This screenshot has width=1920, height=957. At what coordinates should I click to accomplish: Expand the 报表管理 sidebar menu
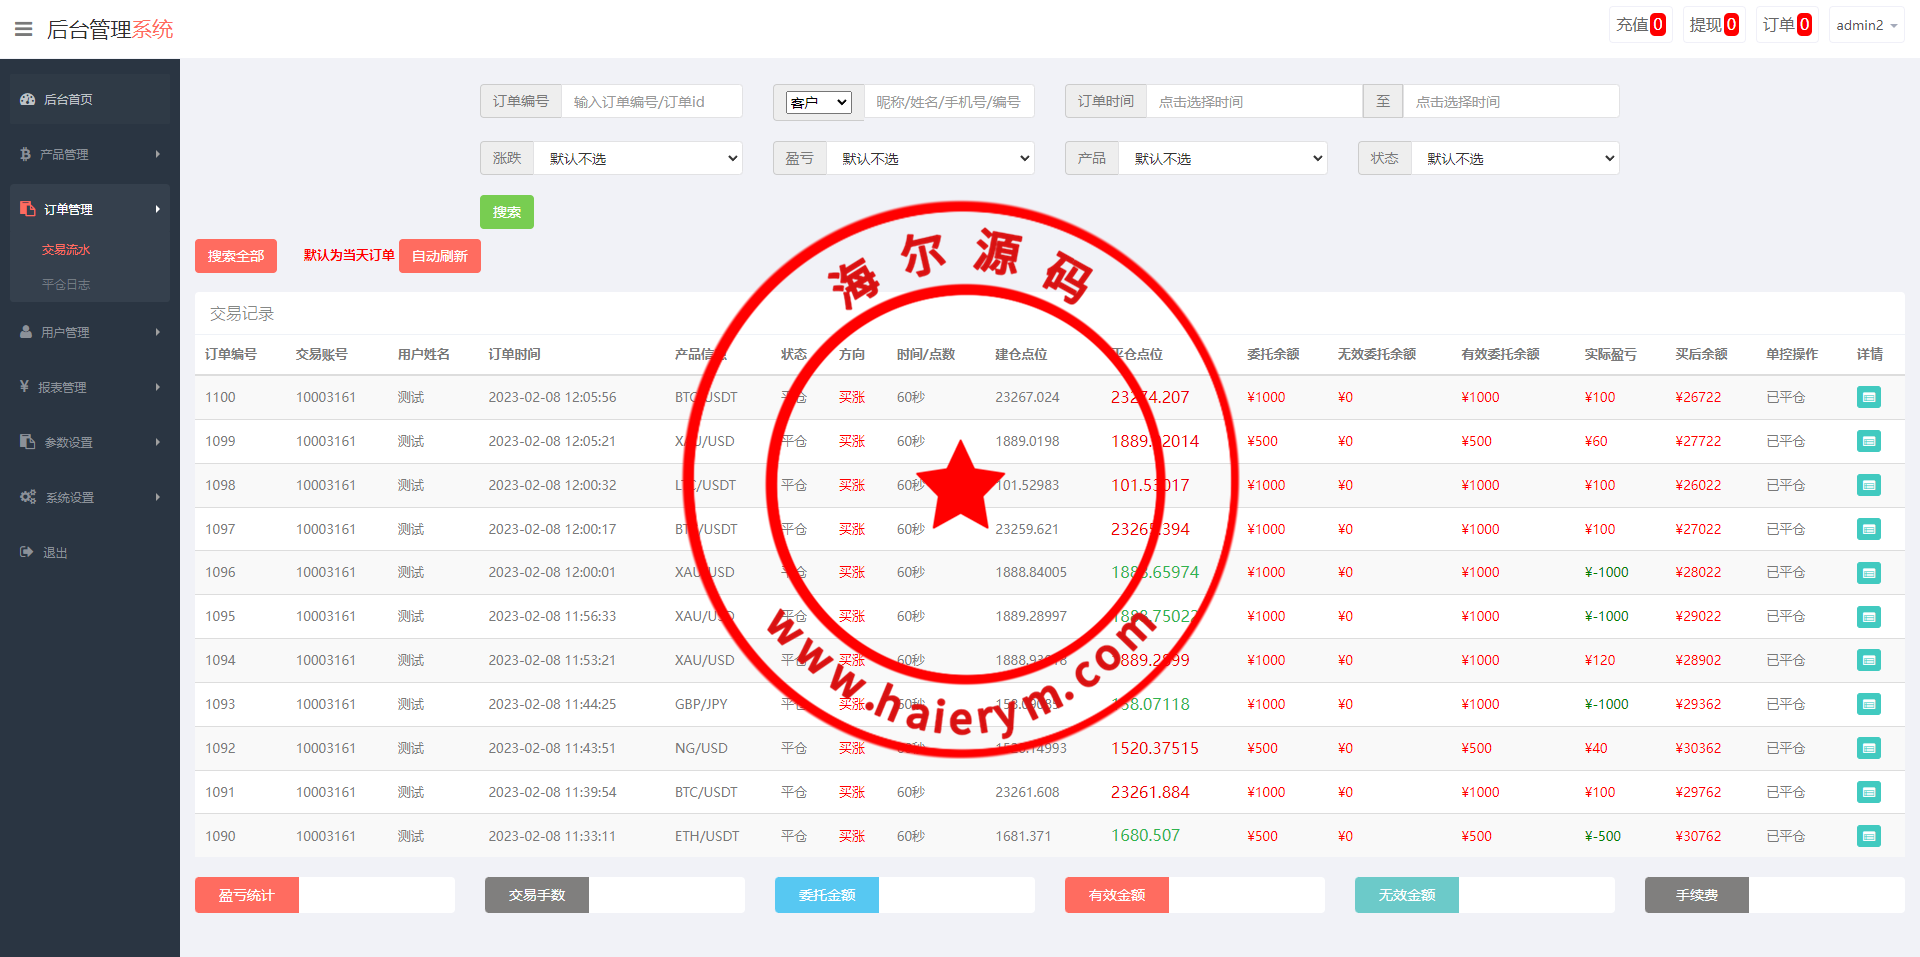(x=90, y=387)
